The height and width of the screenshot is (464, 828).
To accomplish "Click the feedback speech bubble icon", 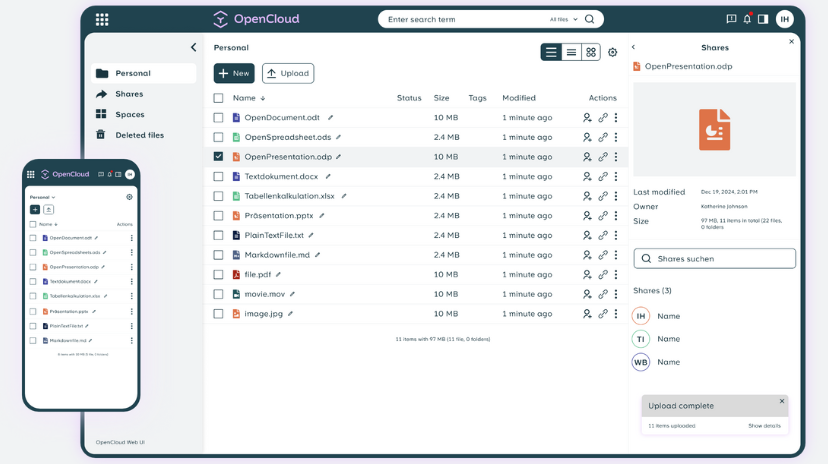I will (731, 19).
